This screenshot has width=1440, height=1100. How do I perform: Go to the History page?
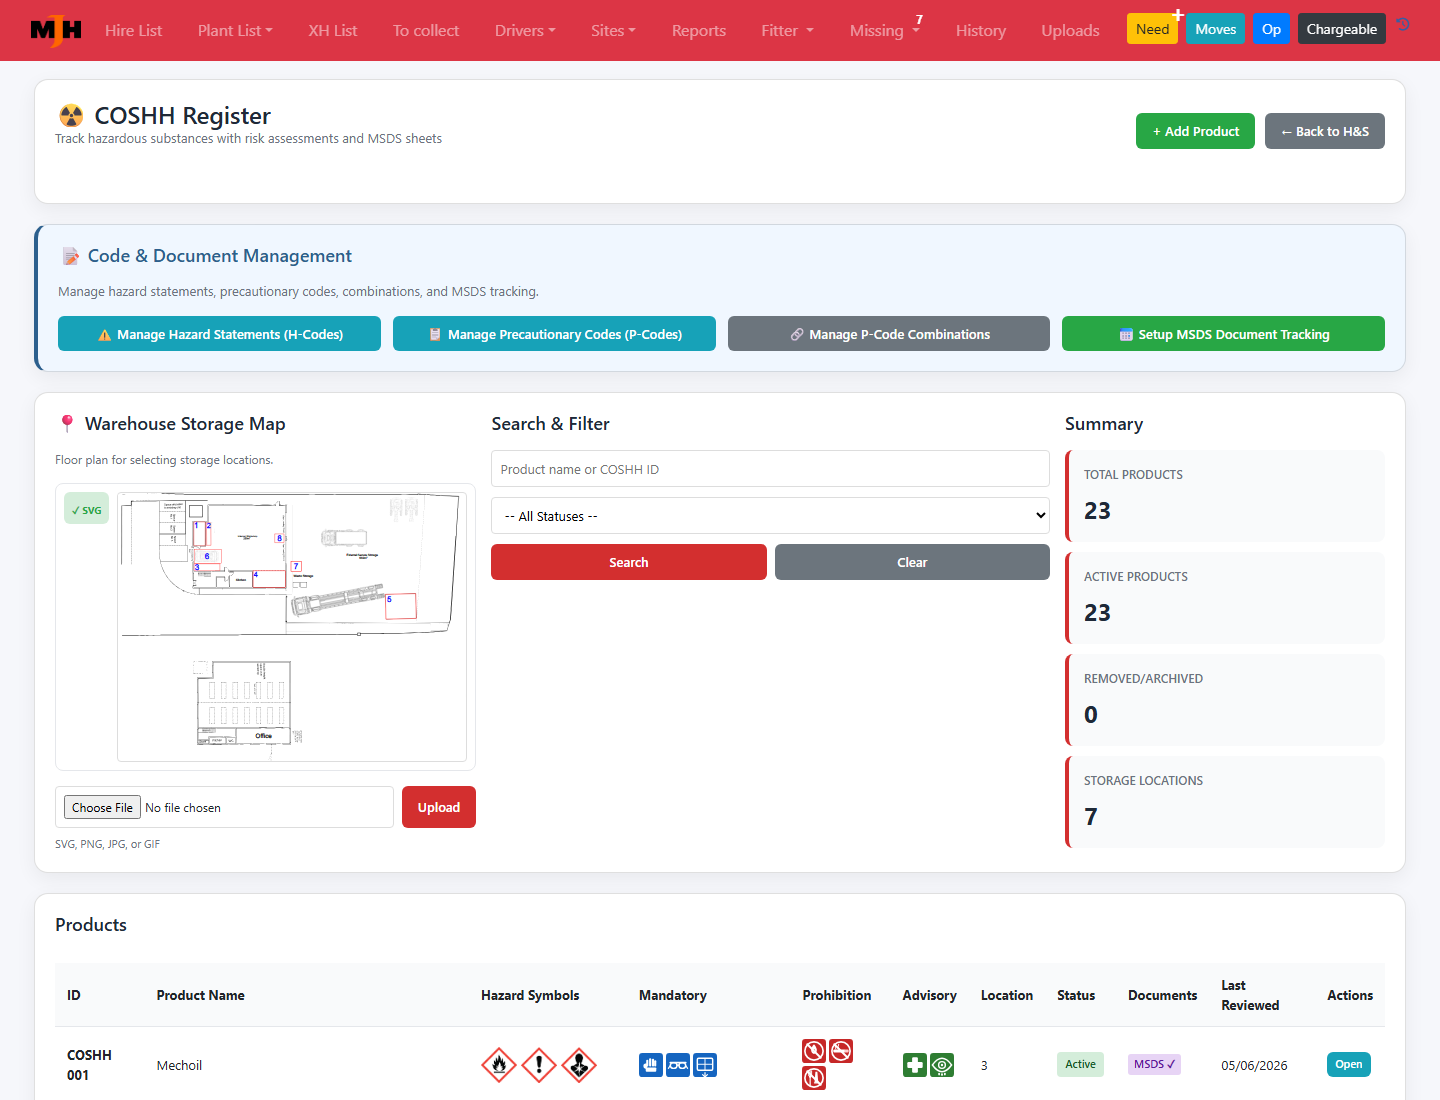tap(981, 30)
